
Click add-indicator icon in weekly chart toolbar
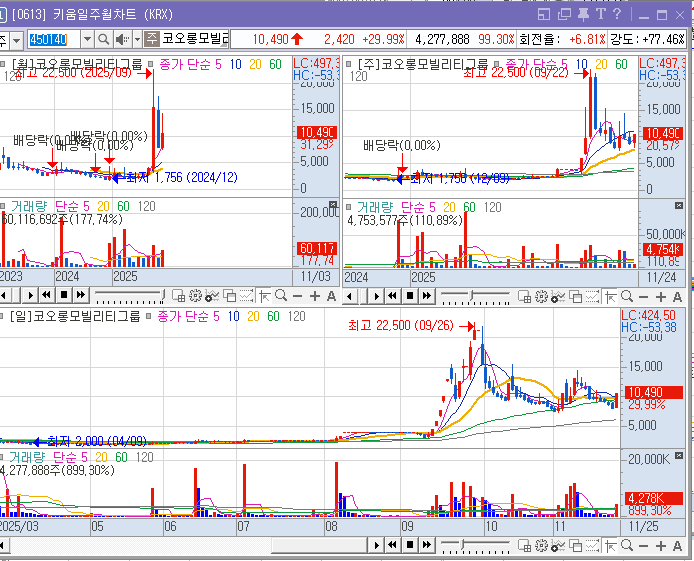click(x=558, y=296)
